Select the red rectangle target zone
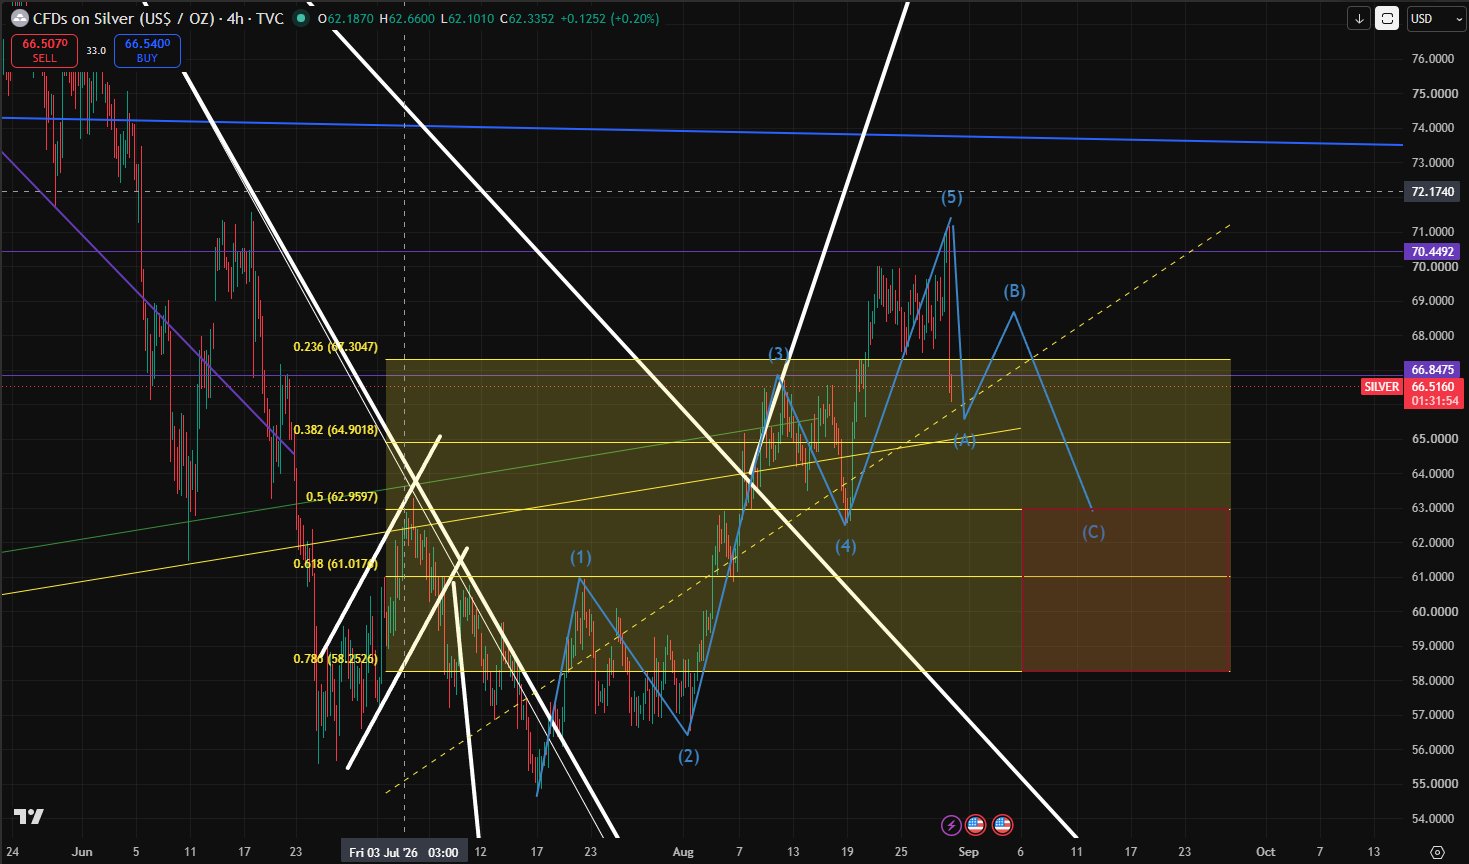The width and height of the screenshot is (1469, 864). click(x=1126, y=590)
